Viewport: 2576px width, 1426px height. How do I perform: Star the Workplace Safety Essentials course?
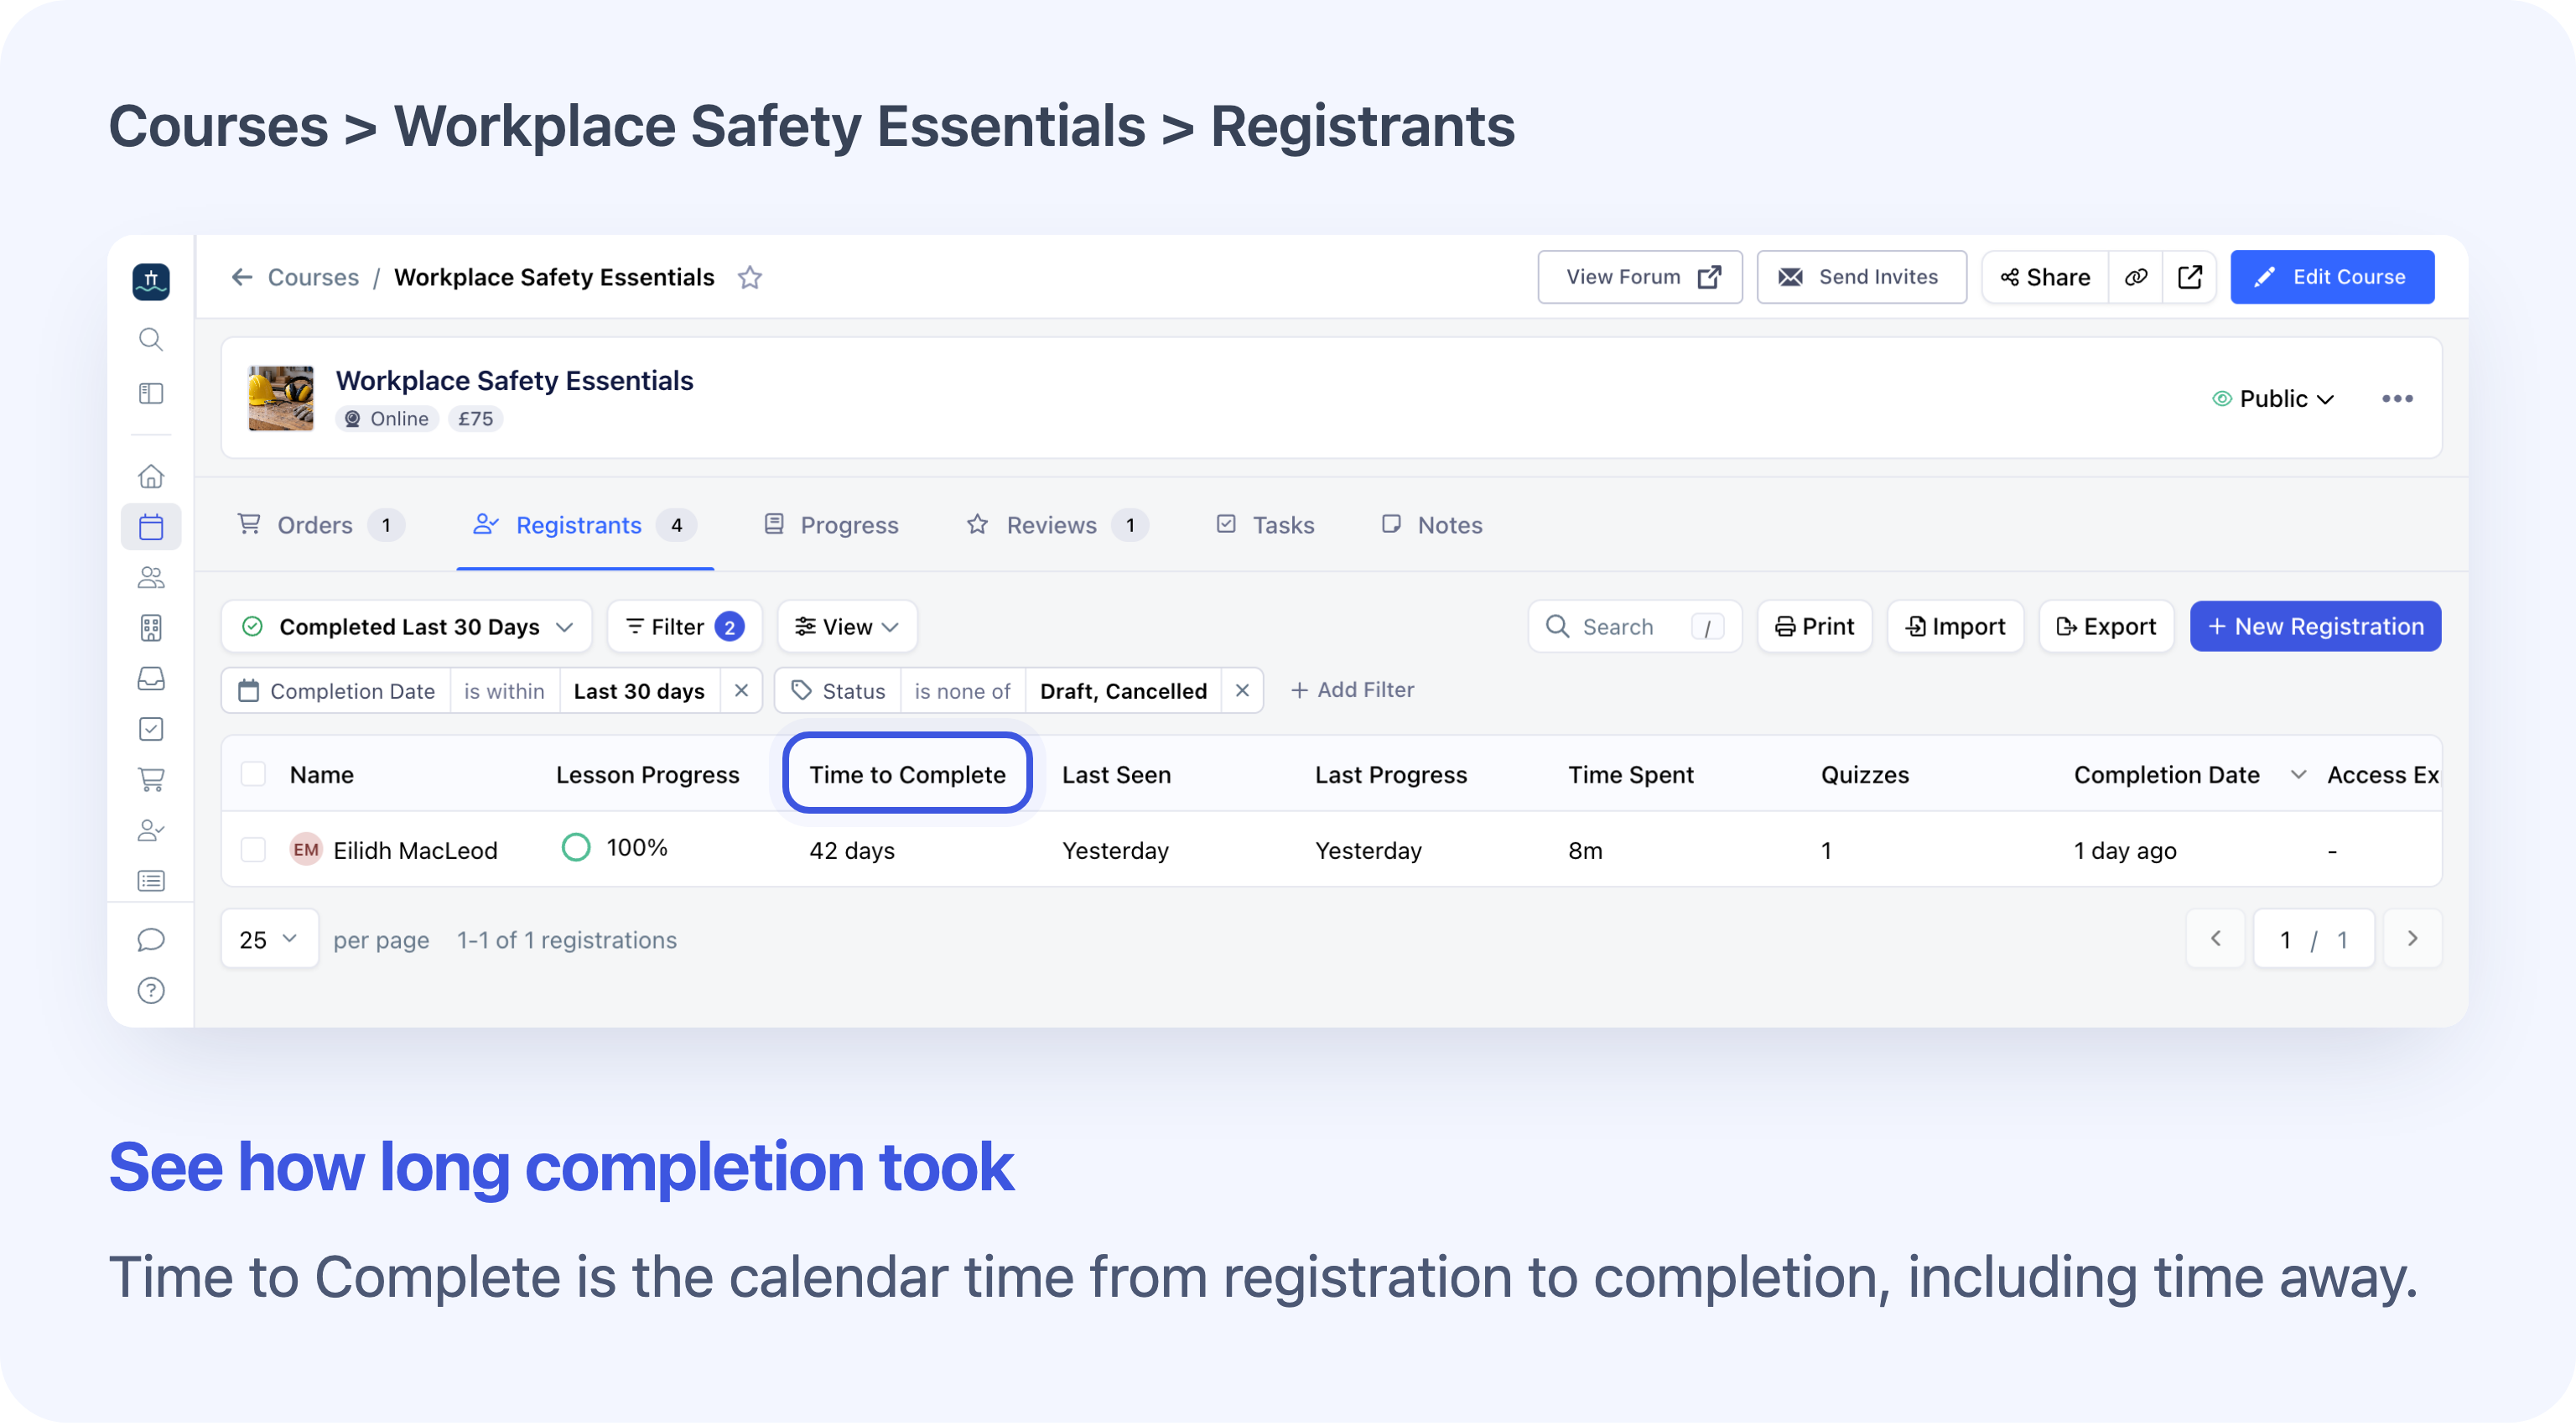tap(751, 278)
